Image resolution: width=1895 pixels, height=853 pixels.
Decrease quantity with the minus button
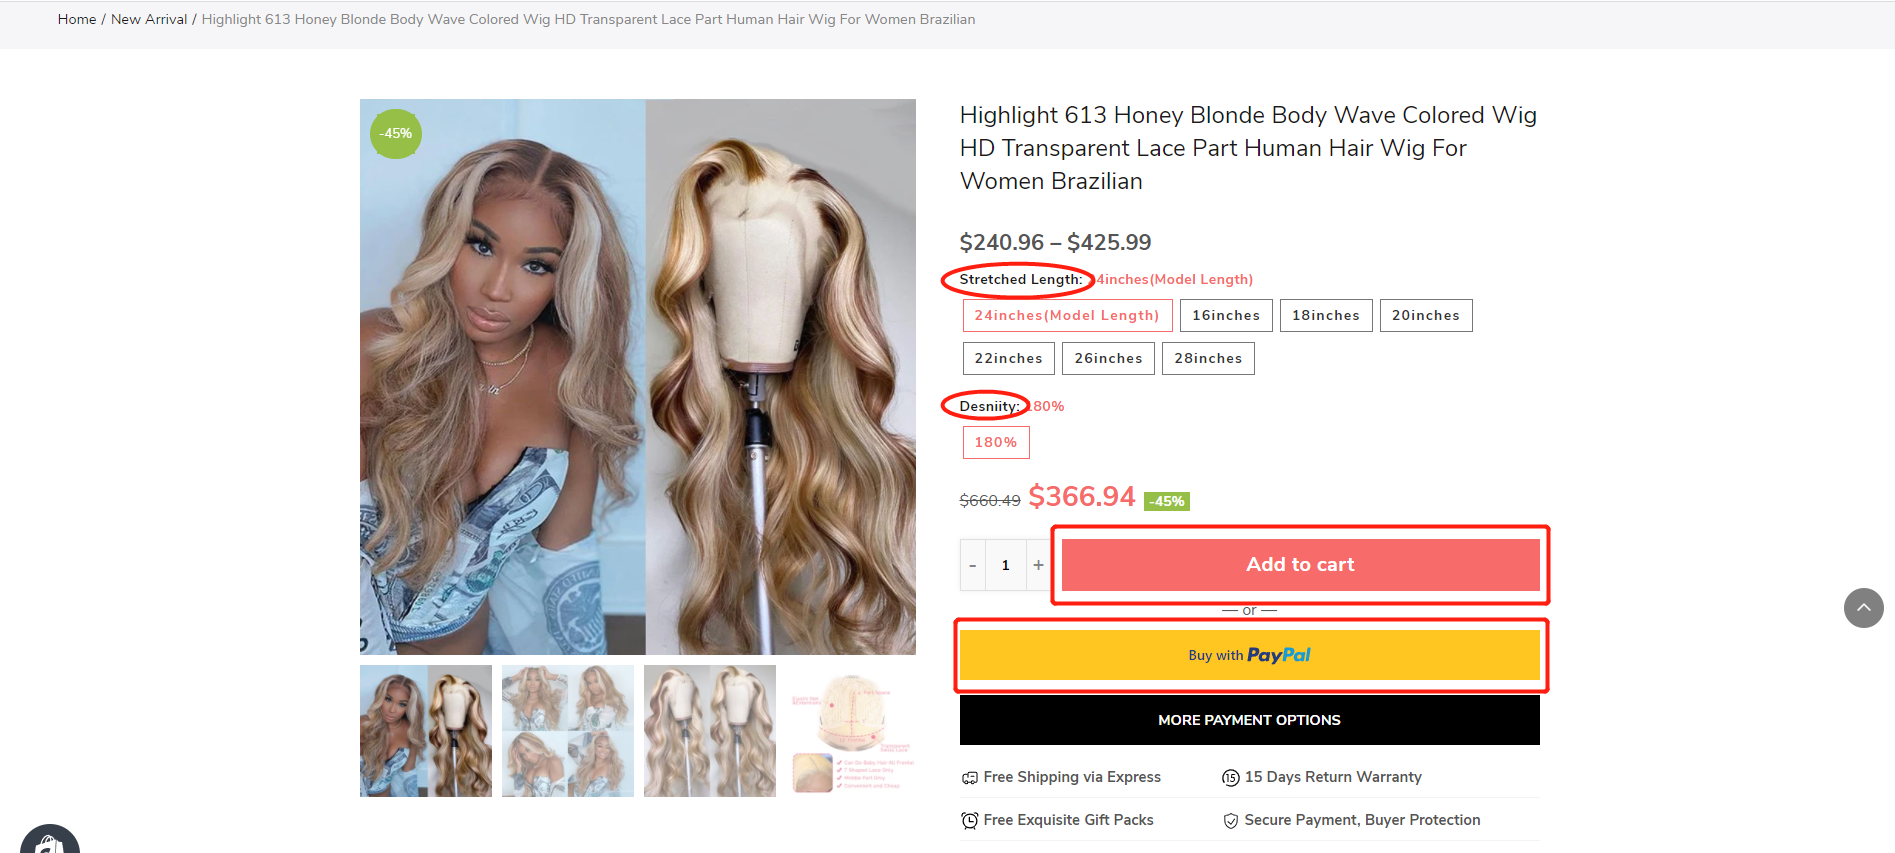[x=972, y=565]
